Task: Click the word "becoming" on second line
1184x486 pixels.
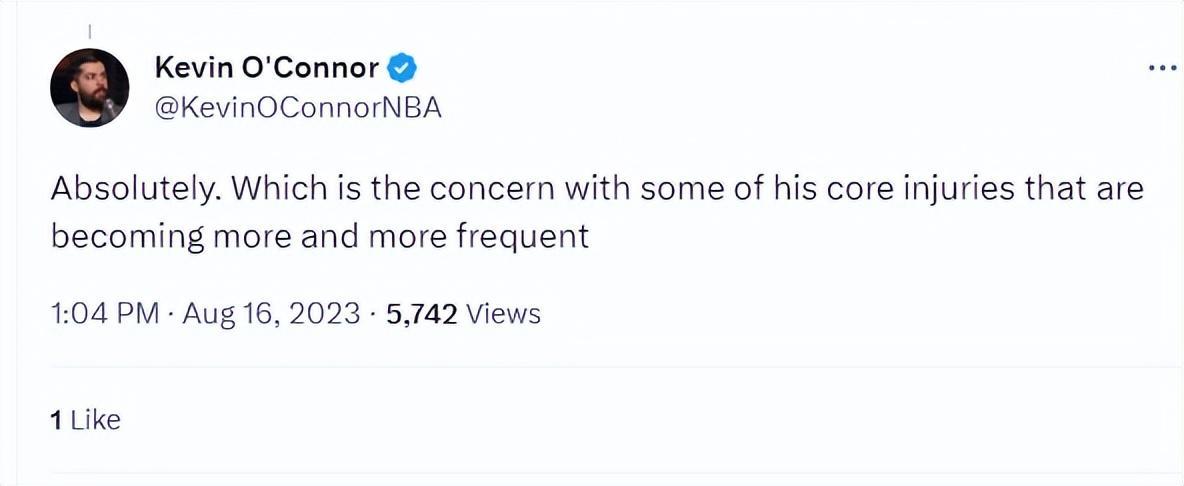Action: [125, 238]
